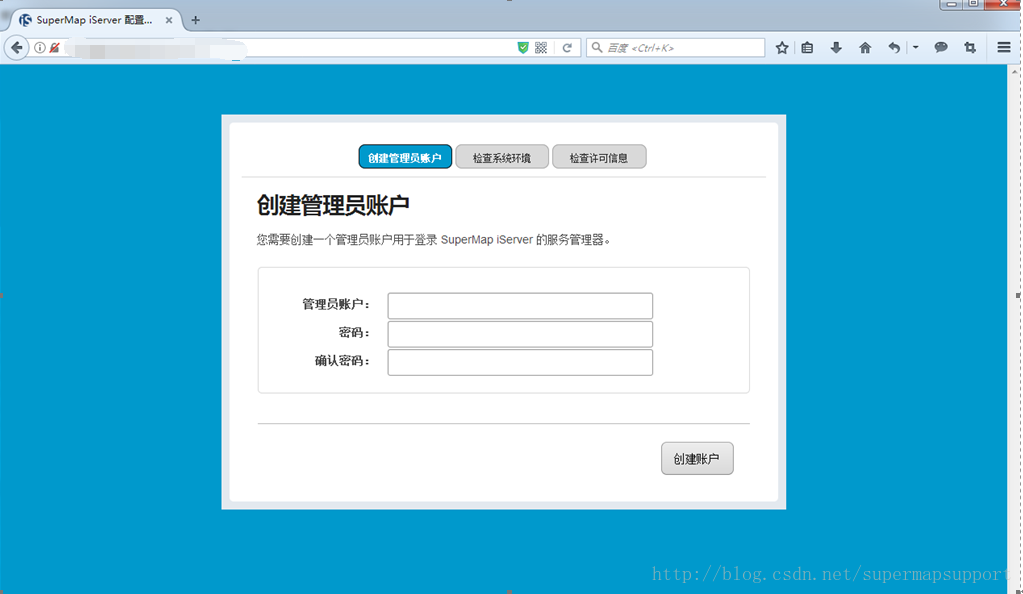Click the 创建账户 button
Viewport: 1023px width, 594px height.
coord(697,458)
